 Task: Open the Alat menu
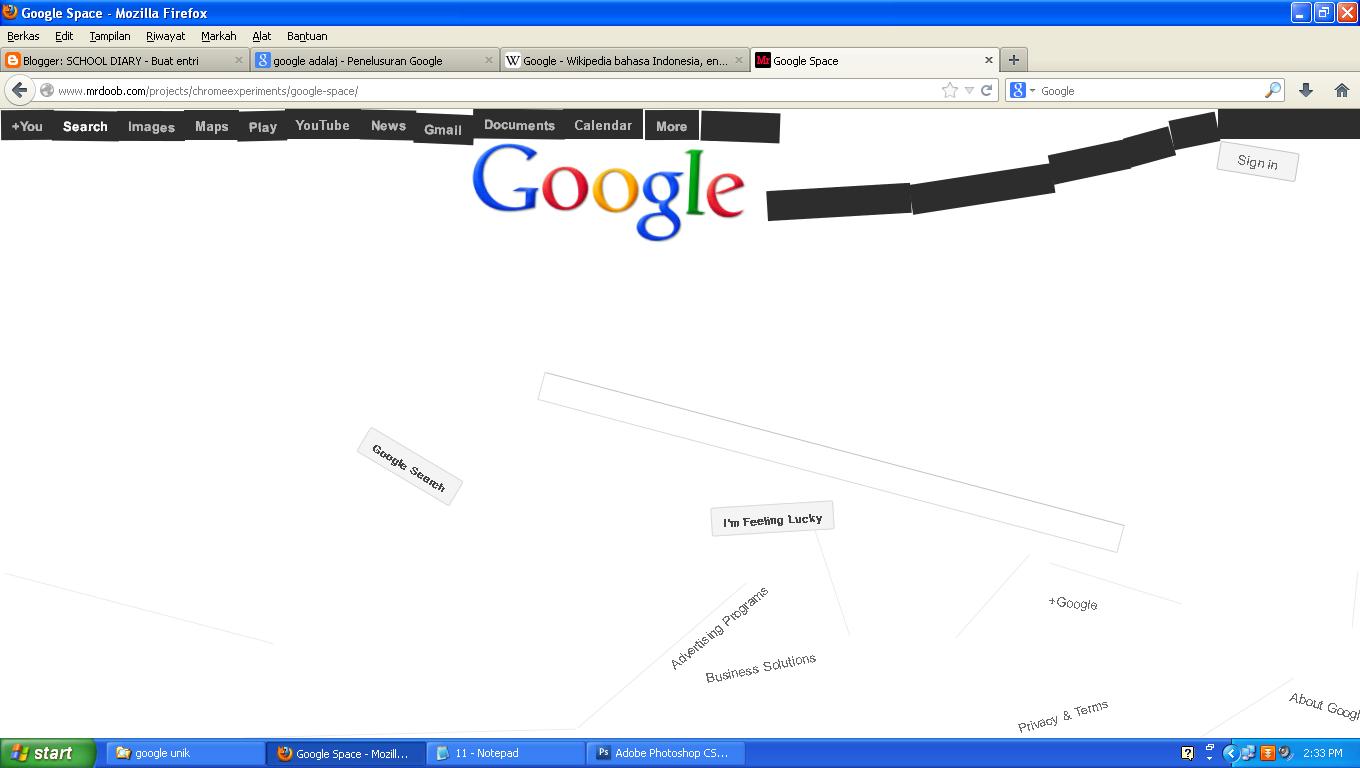pyautogui.click(x=262, y=36)
